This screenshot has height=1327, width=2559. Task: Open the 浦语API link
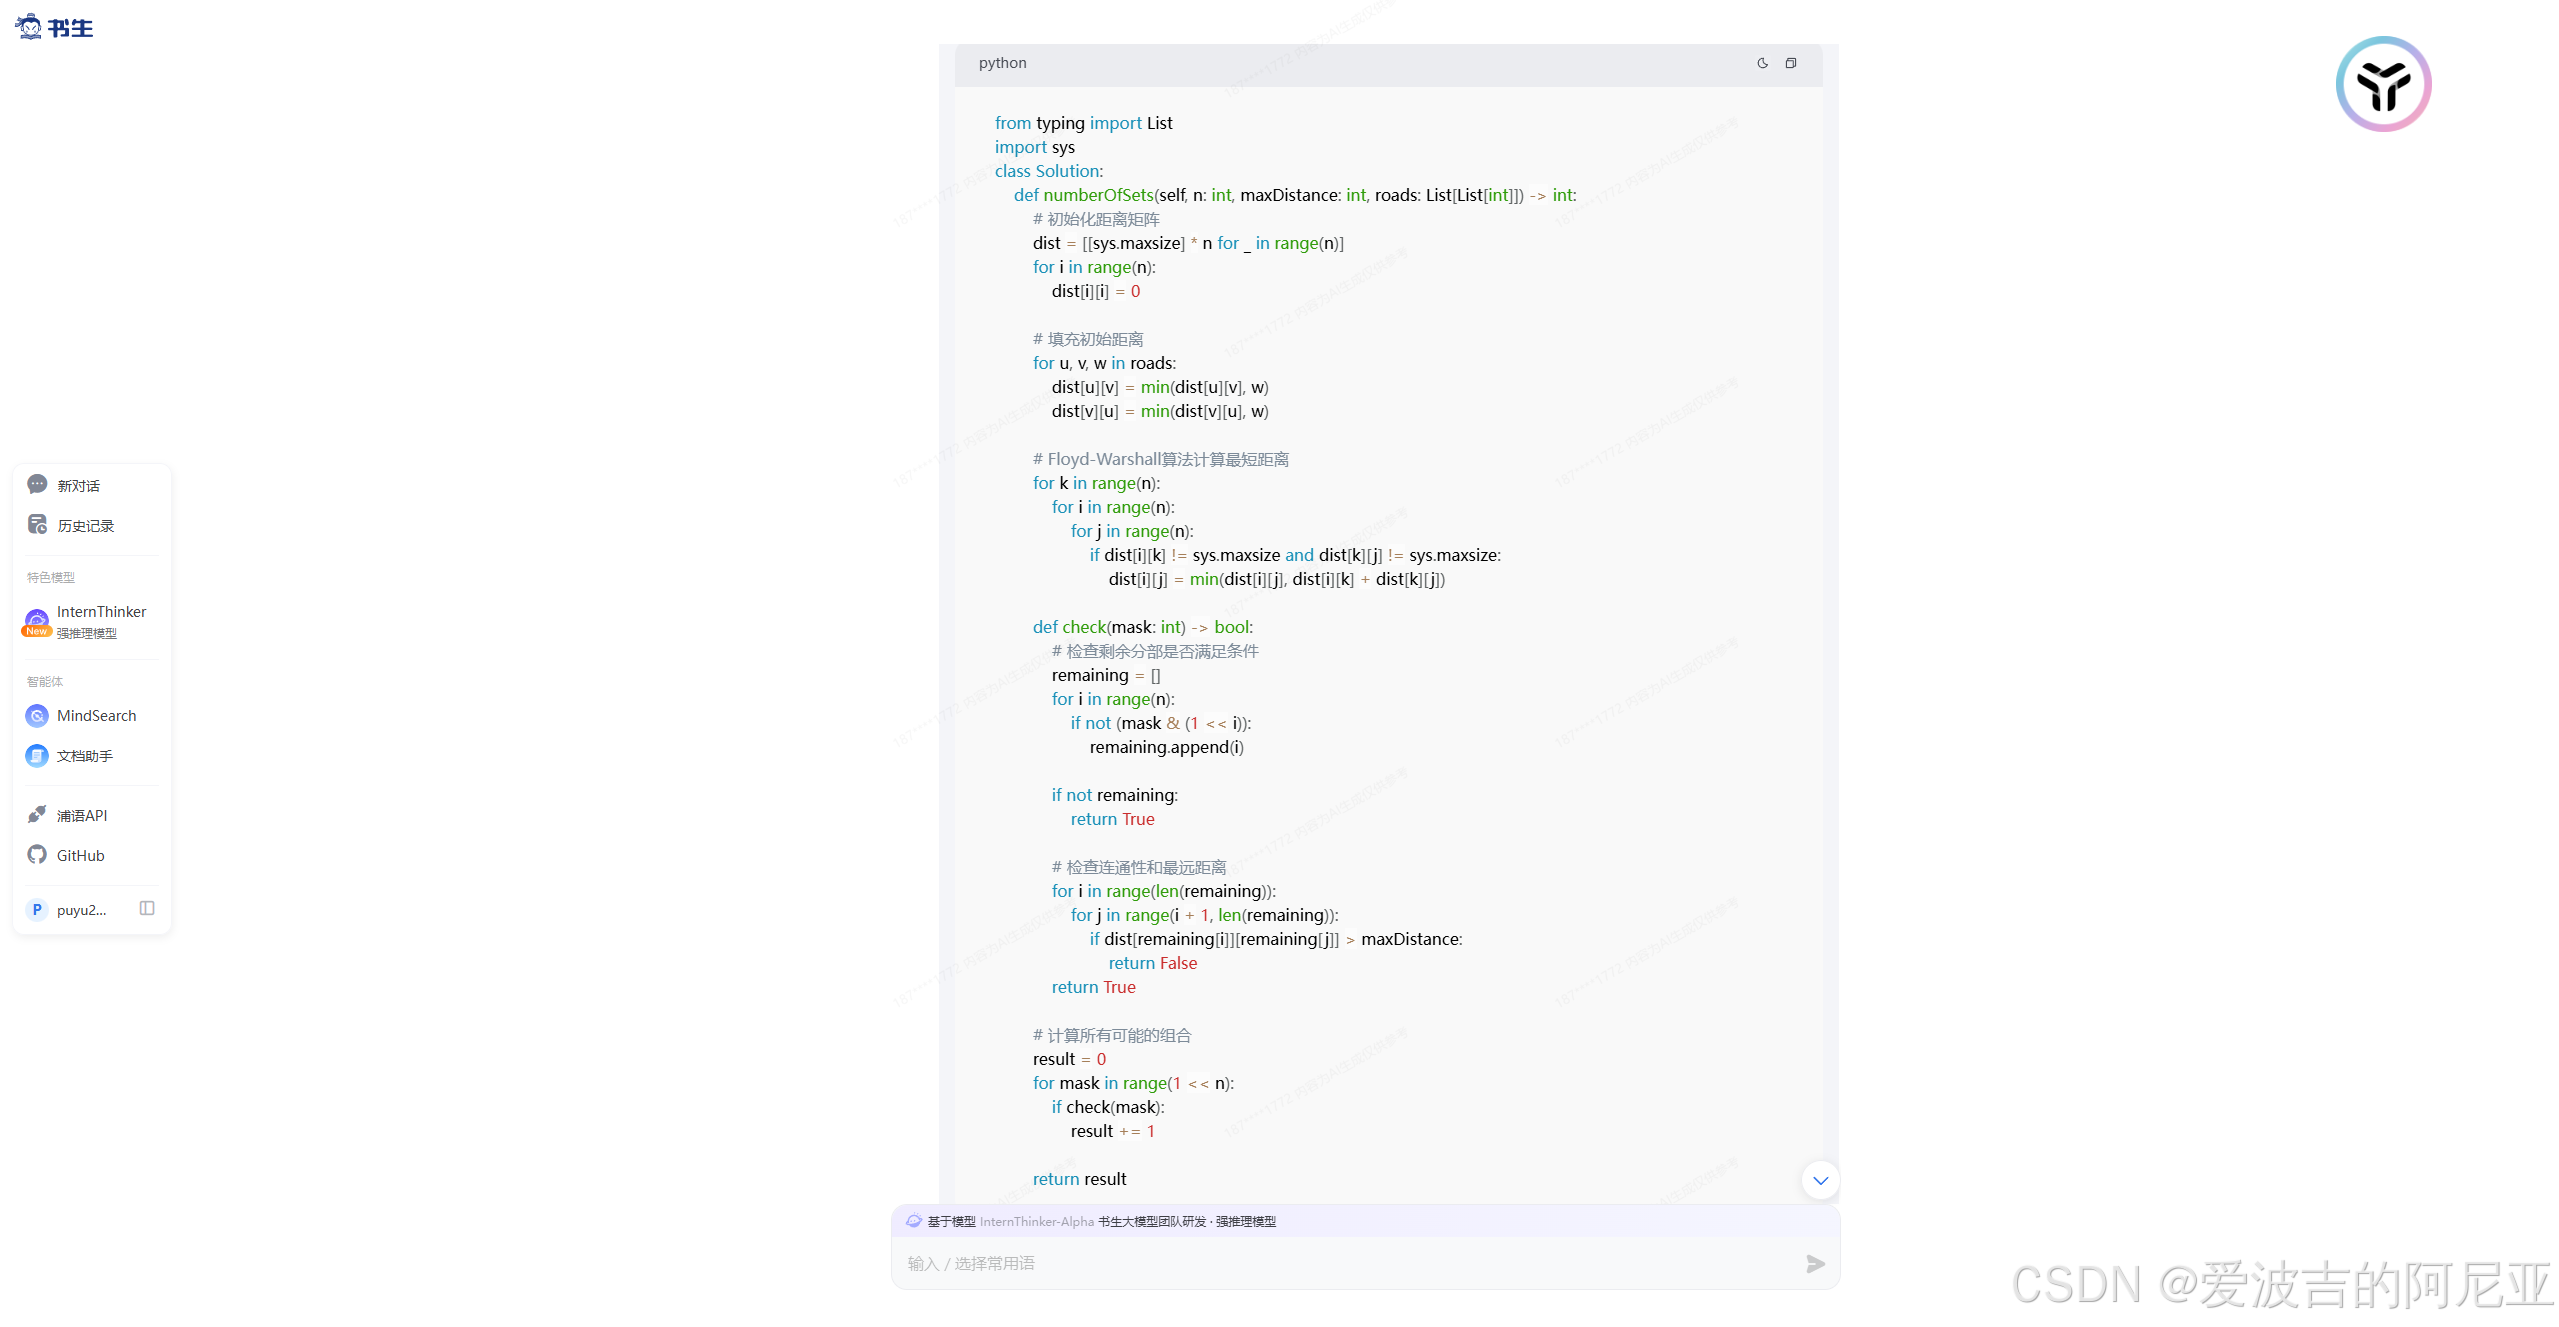pyautogui.click(x=81, y=816)
